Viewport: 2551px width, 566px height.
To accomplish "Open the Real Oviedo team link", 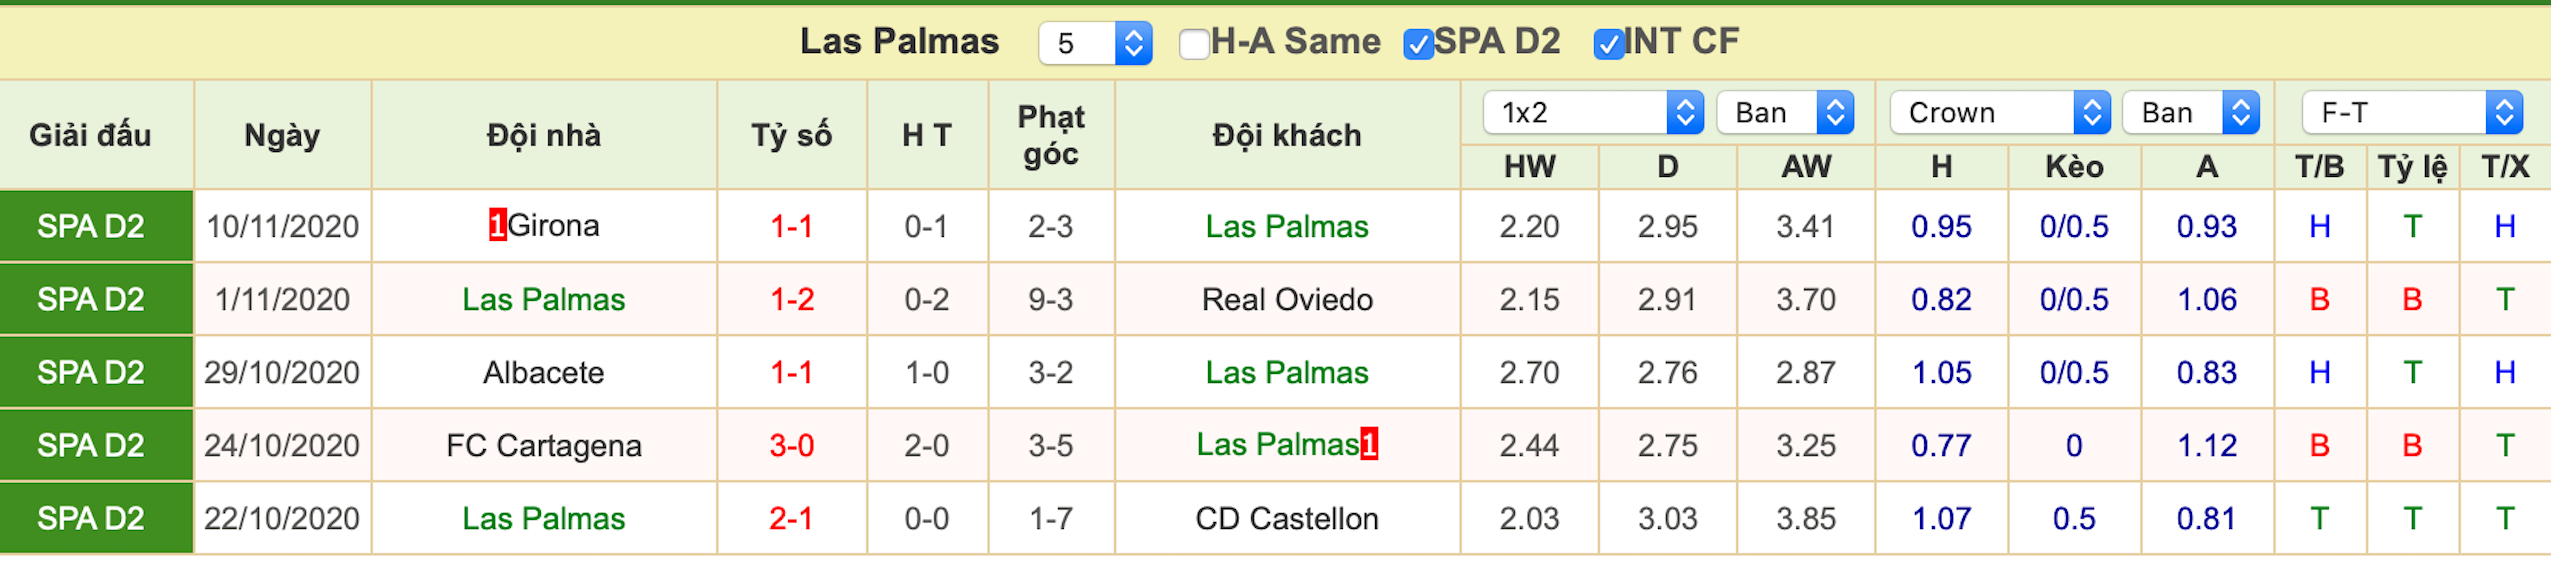I will (x=1287, y=299).
